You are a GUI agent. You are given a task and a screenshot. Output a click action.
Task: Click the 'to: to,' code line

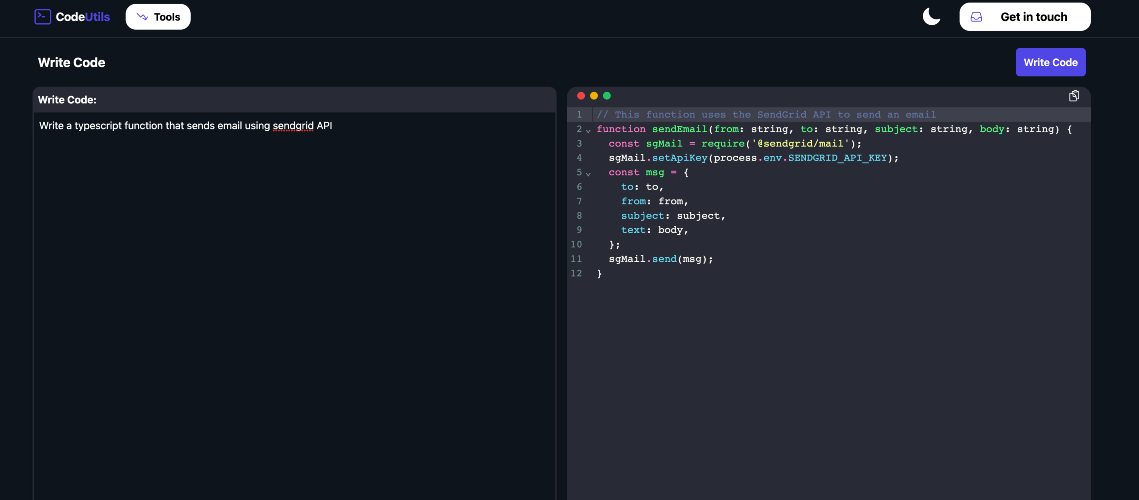(x=642, y=187)
